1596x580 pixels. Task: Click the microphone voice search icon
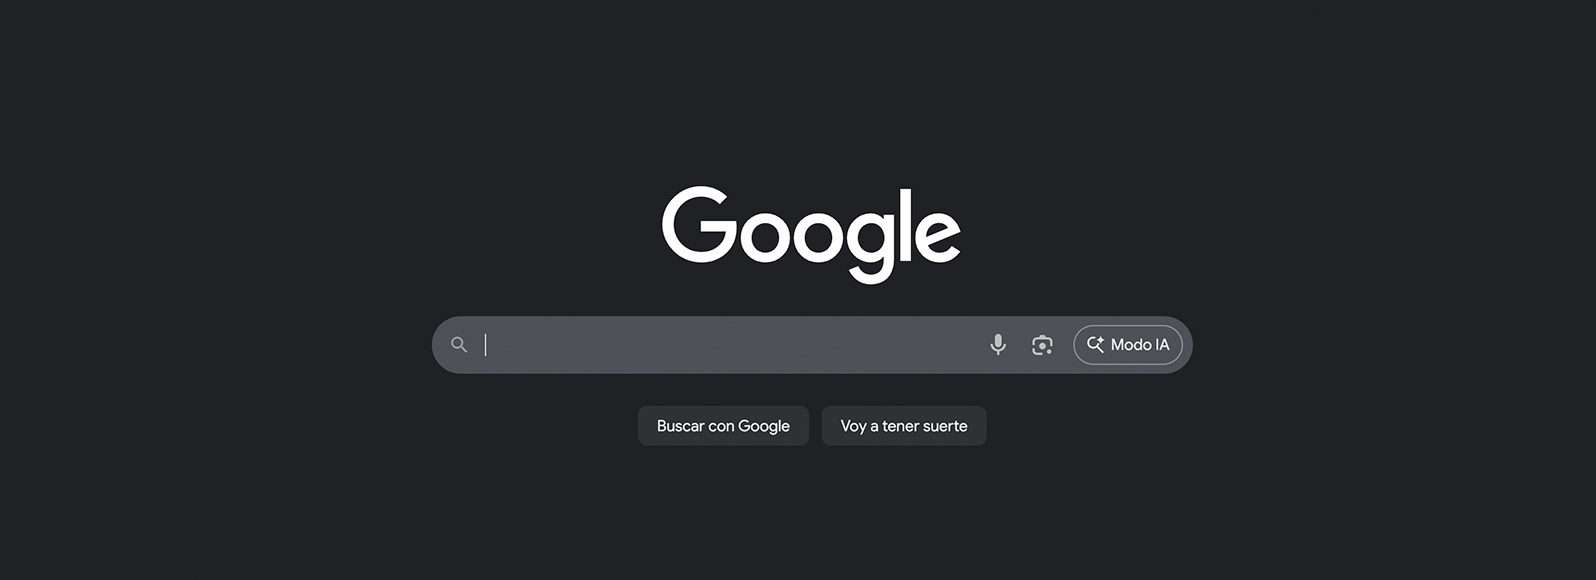[x=998, y=345]
